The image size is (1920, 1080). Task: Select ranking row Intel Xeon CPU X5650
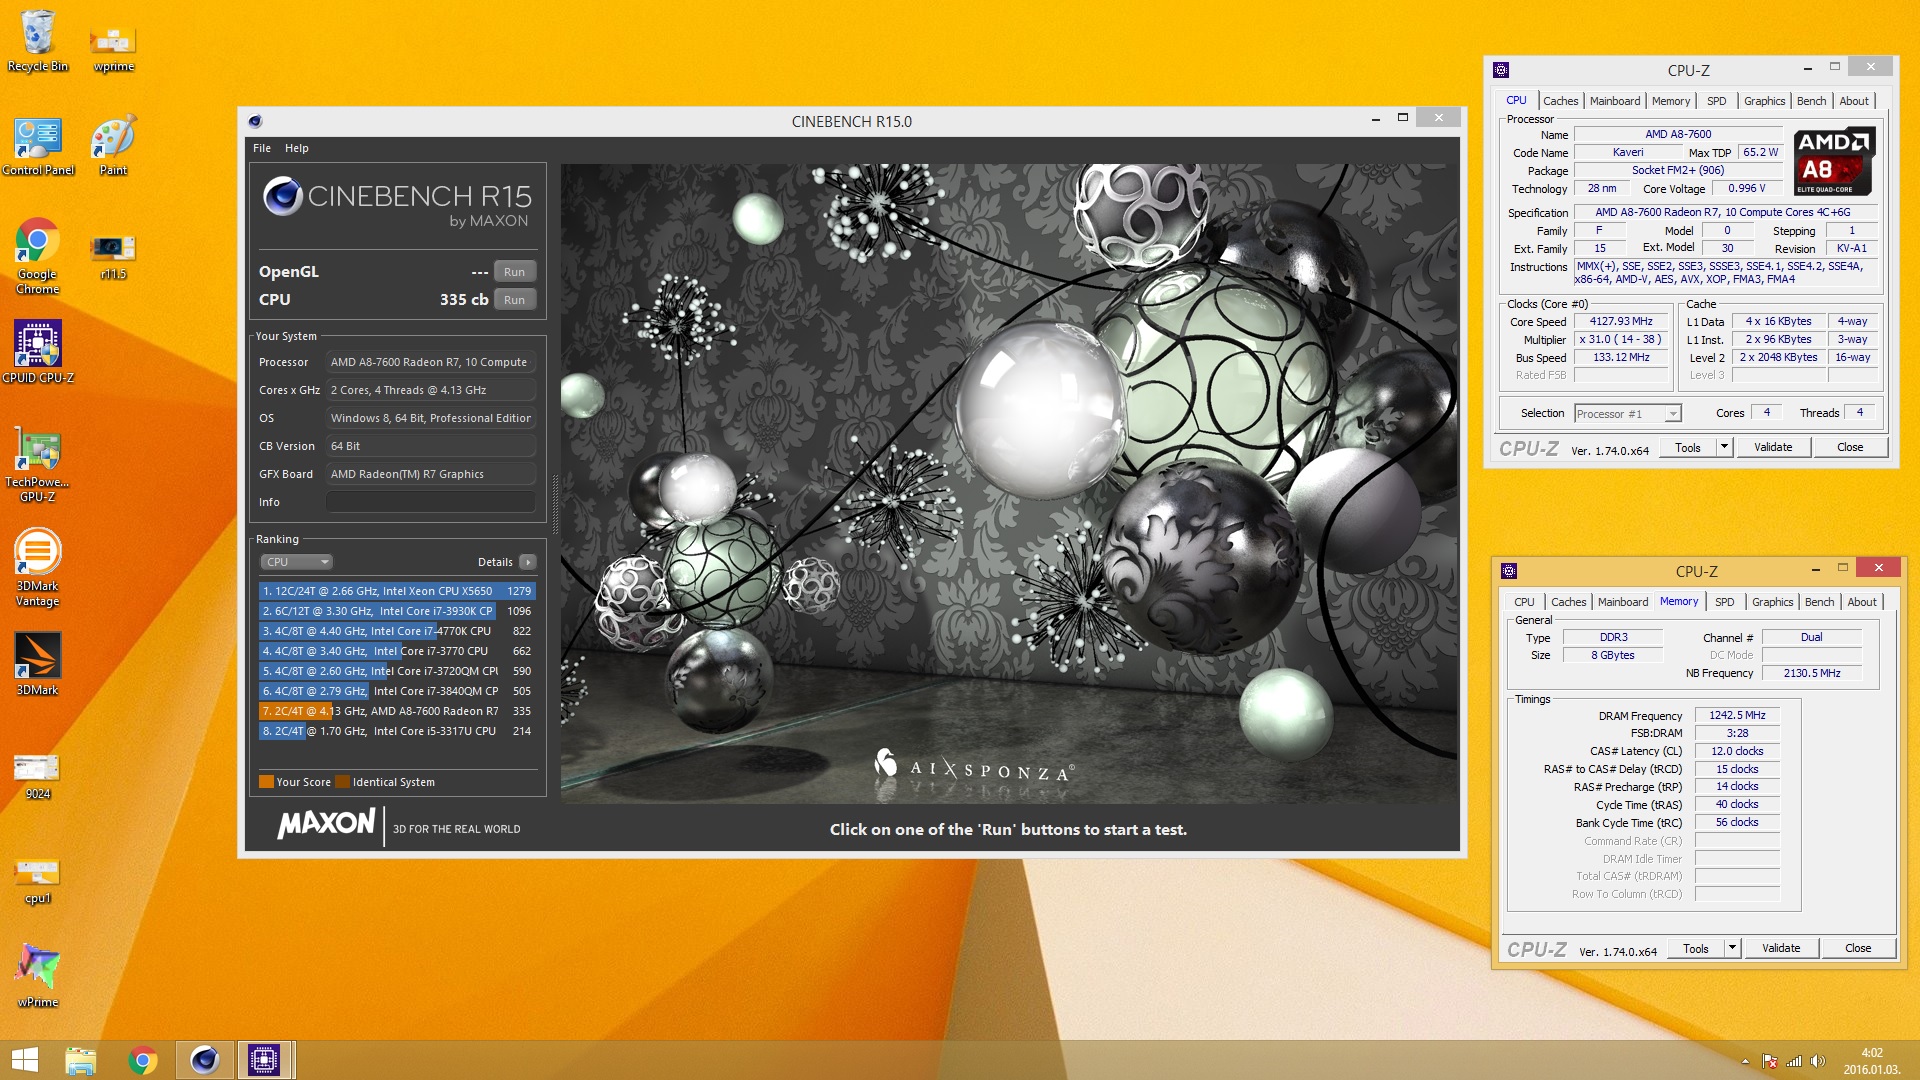coord(398,591)
